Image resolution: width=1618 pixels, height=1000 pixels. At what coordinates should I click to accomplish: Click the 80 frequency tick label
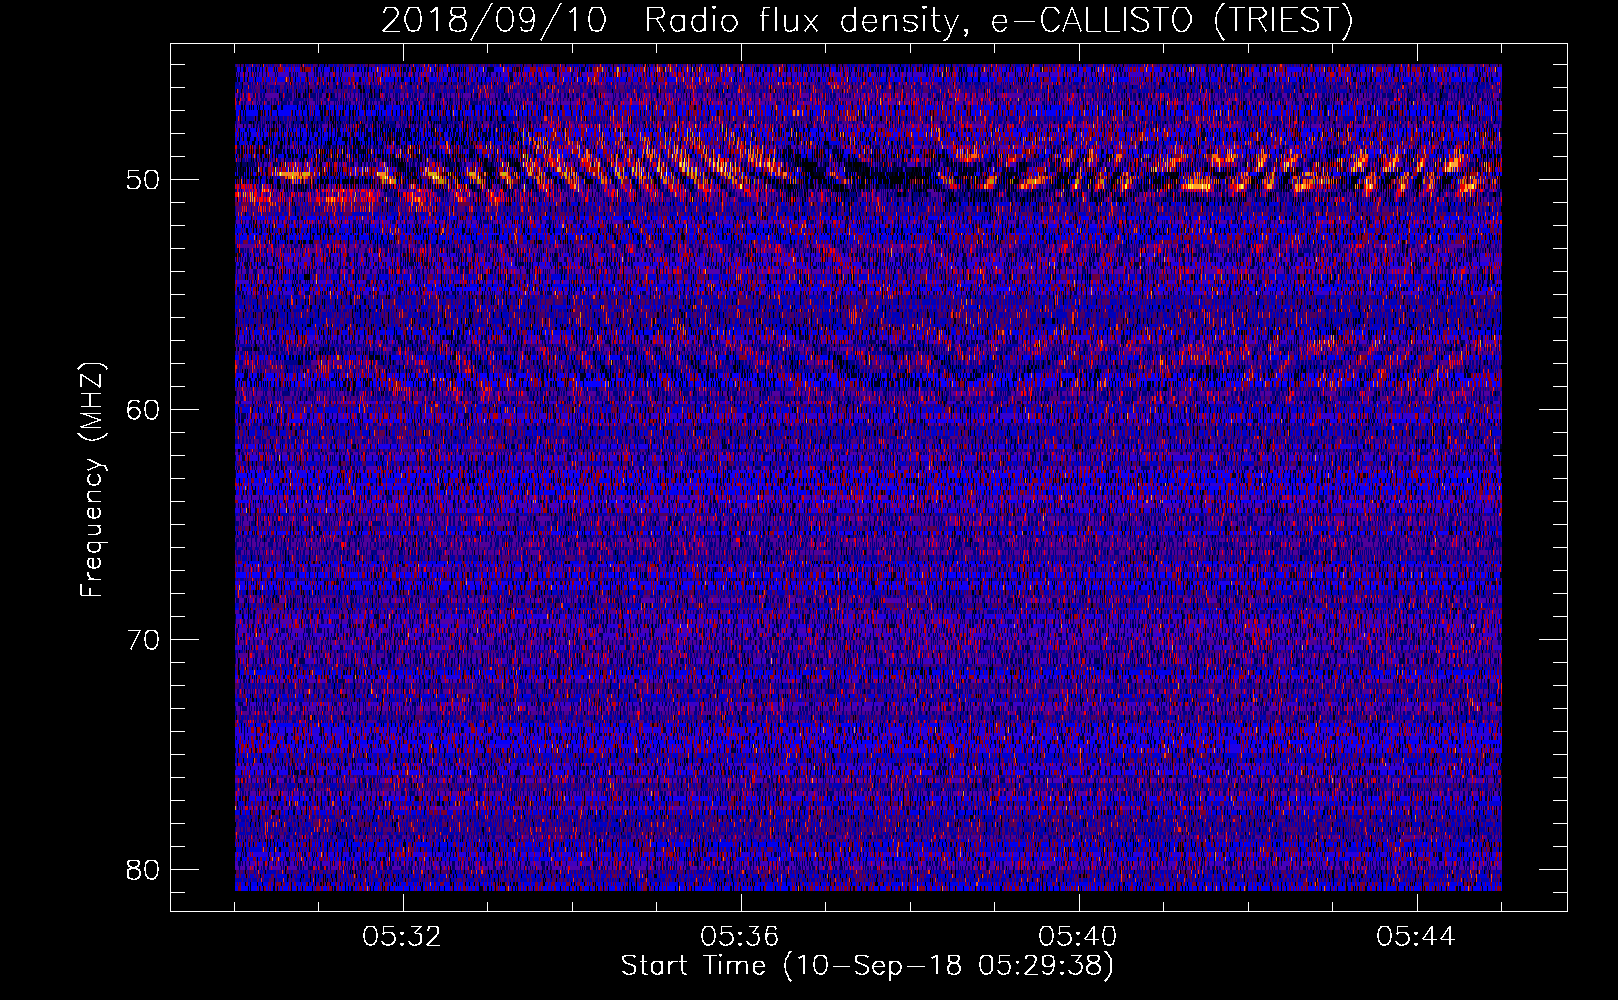pyautogui.click(x=143, y=870)
